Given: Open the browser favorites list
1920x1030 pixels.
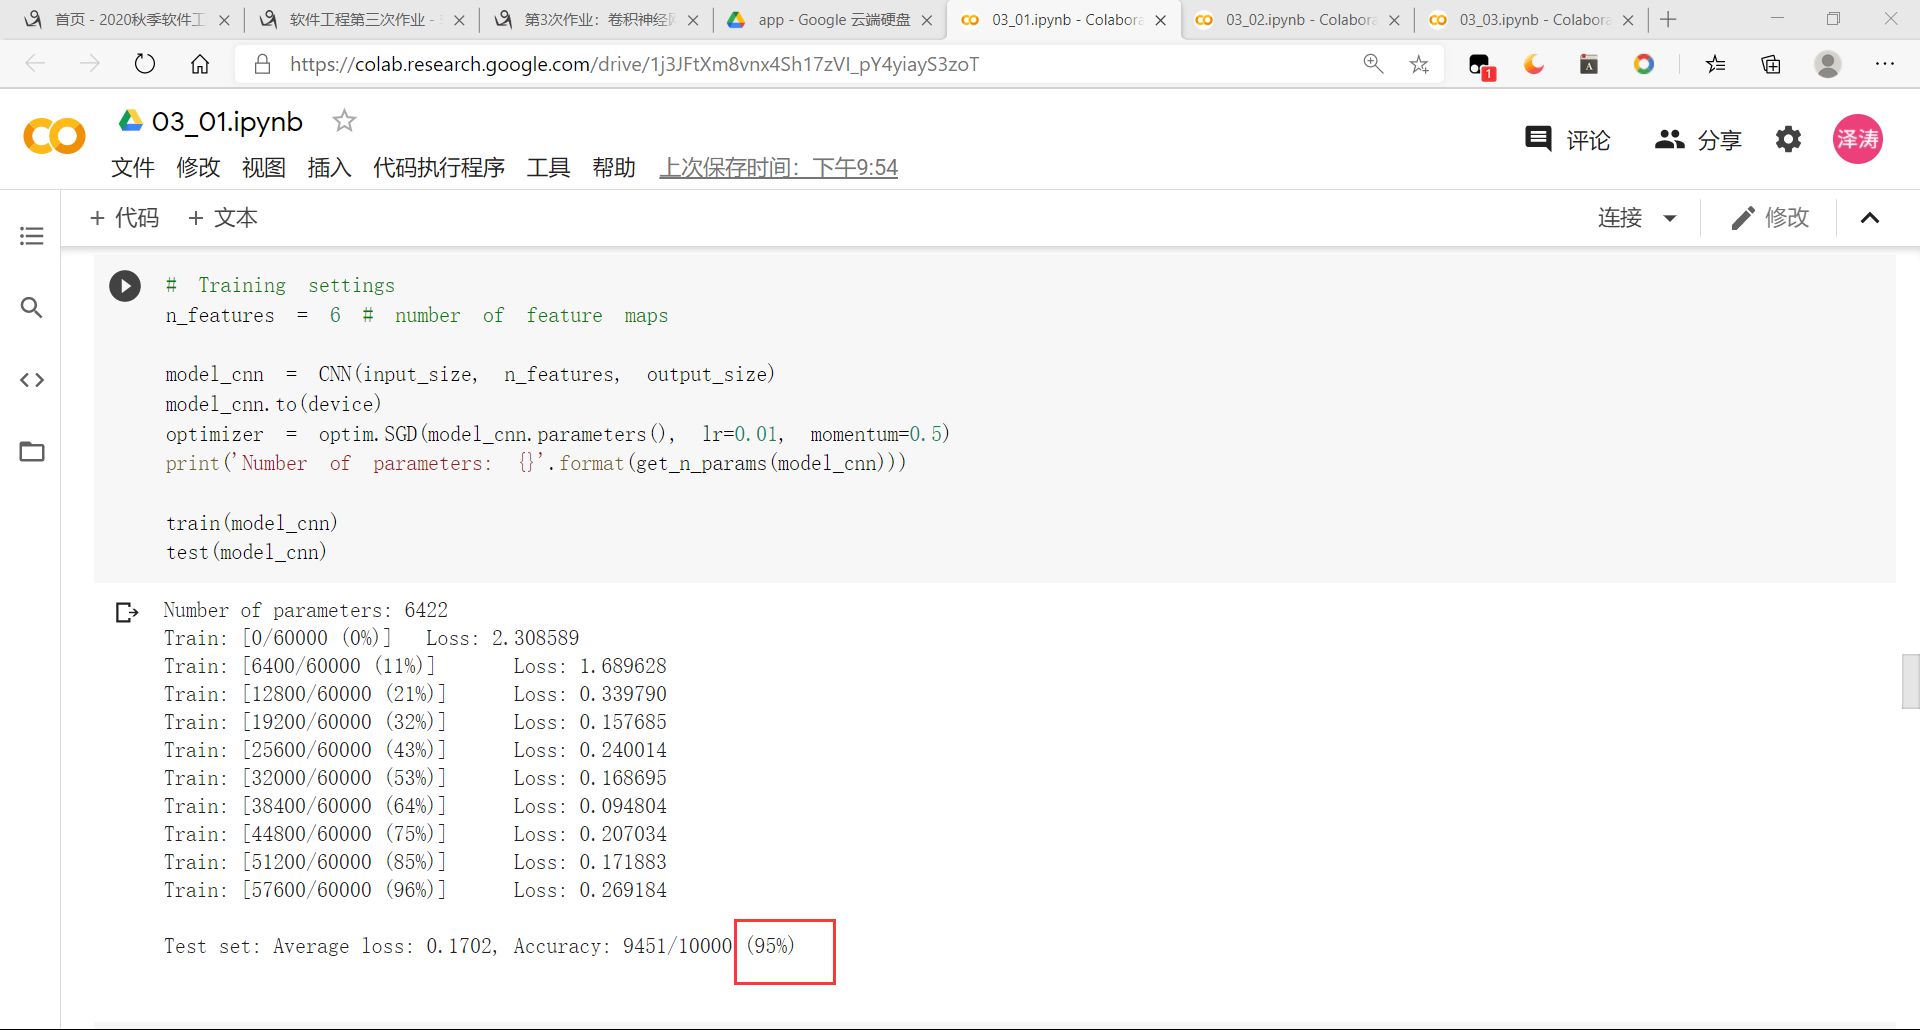Looking at the screenshot, I should [x=1716, y=64].
